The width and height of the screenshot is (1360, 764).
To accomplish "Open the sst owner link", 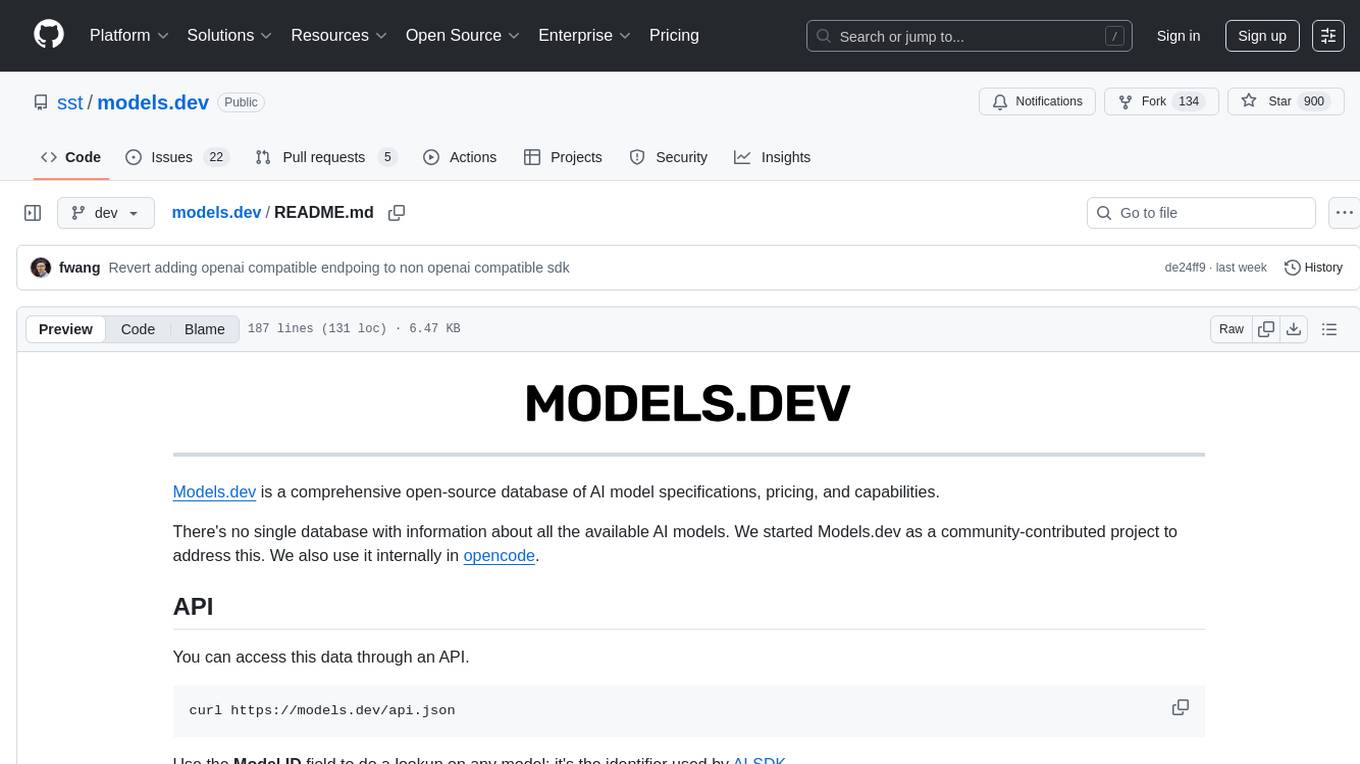I will (x=70, y=102).
